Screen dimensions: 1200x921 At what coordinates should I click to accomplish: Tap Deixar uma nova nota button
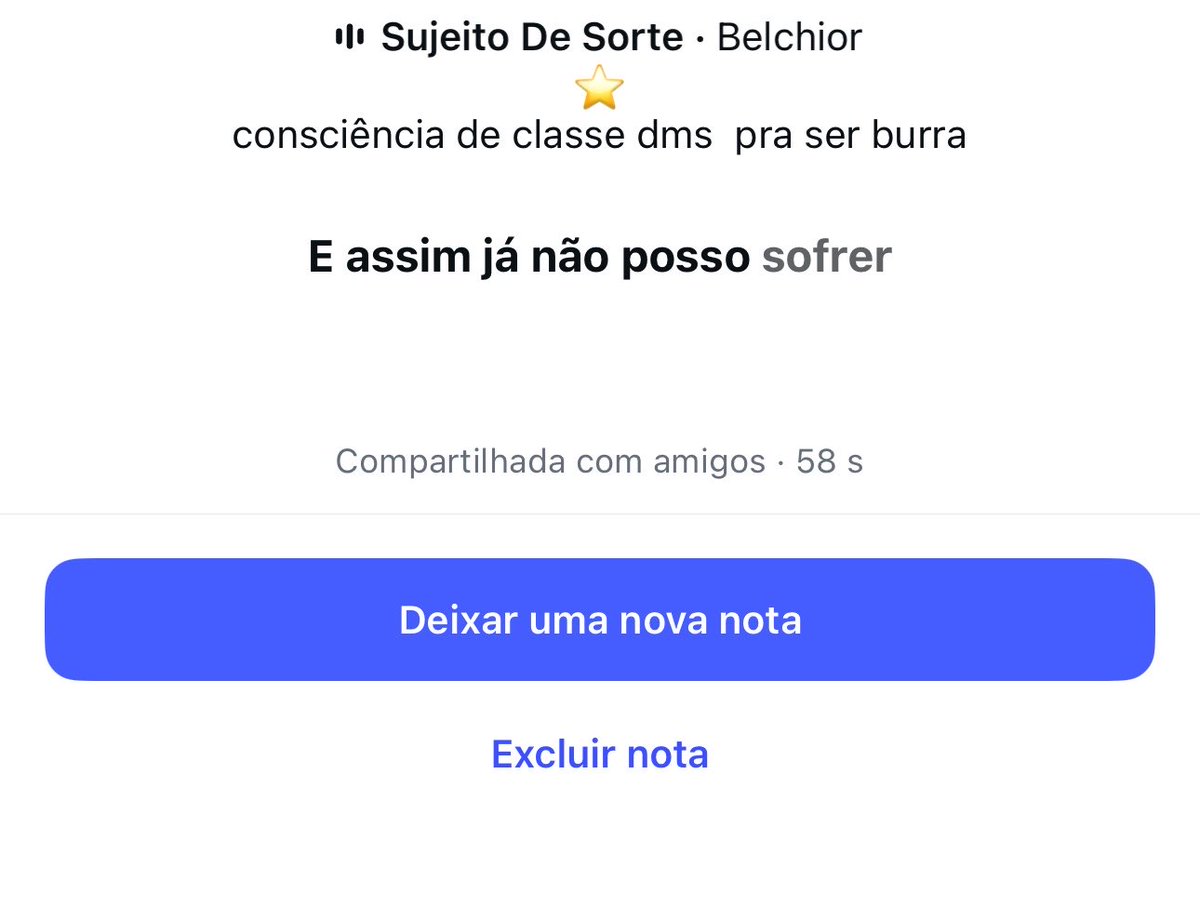[x=600, y=620]
